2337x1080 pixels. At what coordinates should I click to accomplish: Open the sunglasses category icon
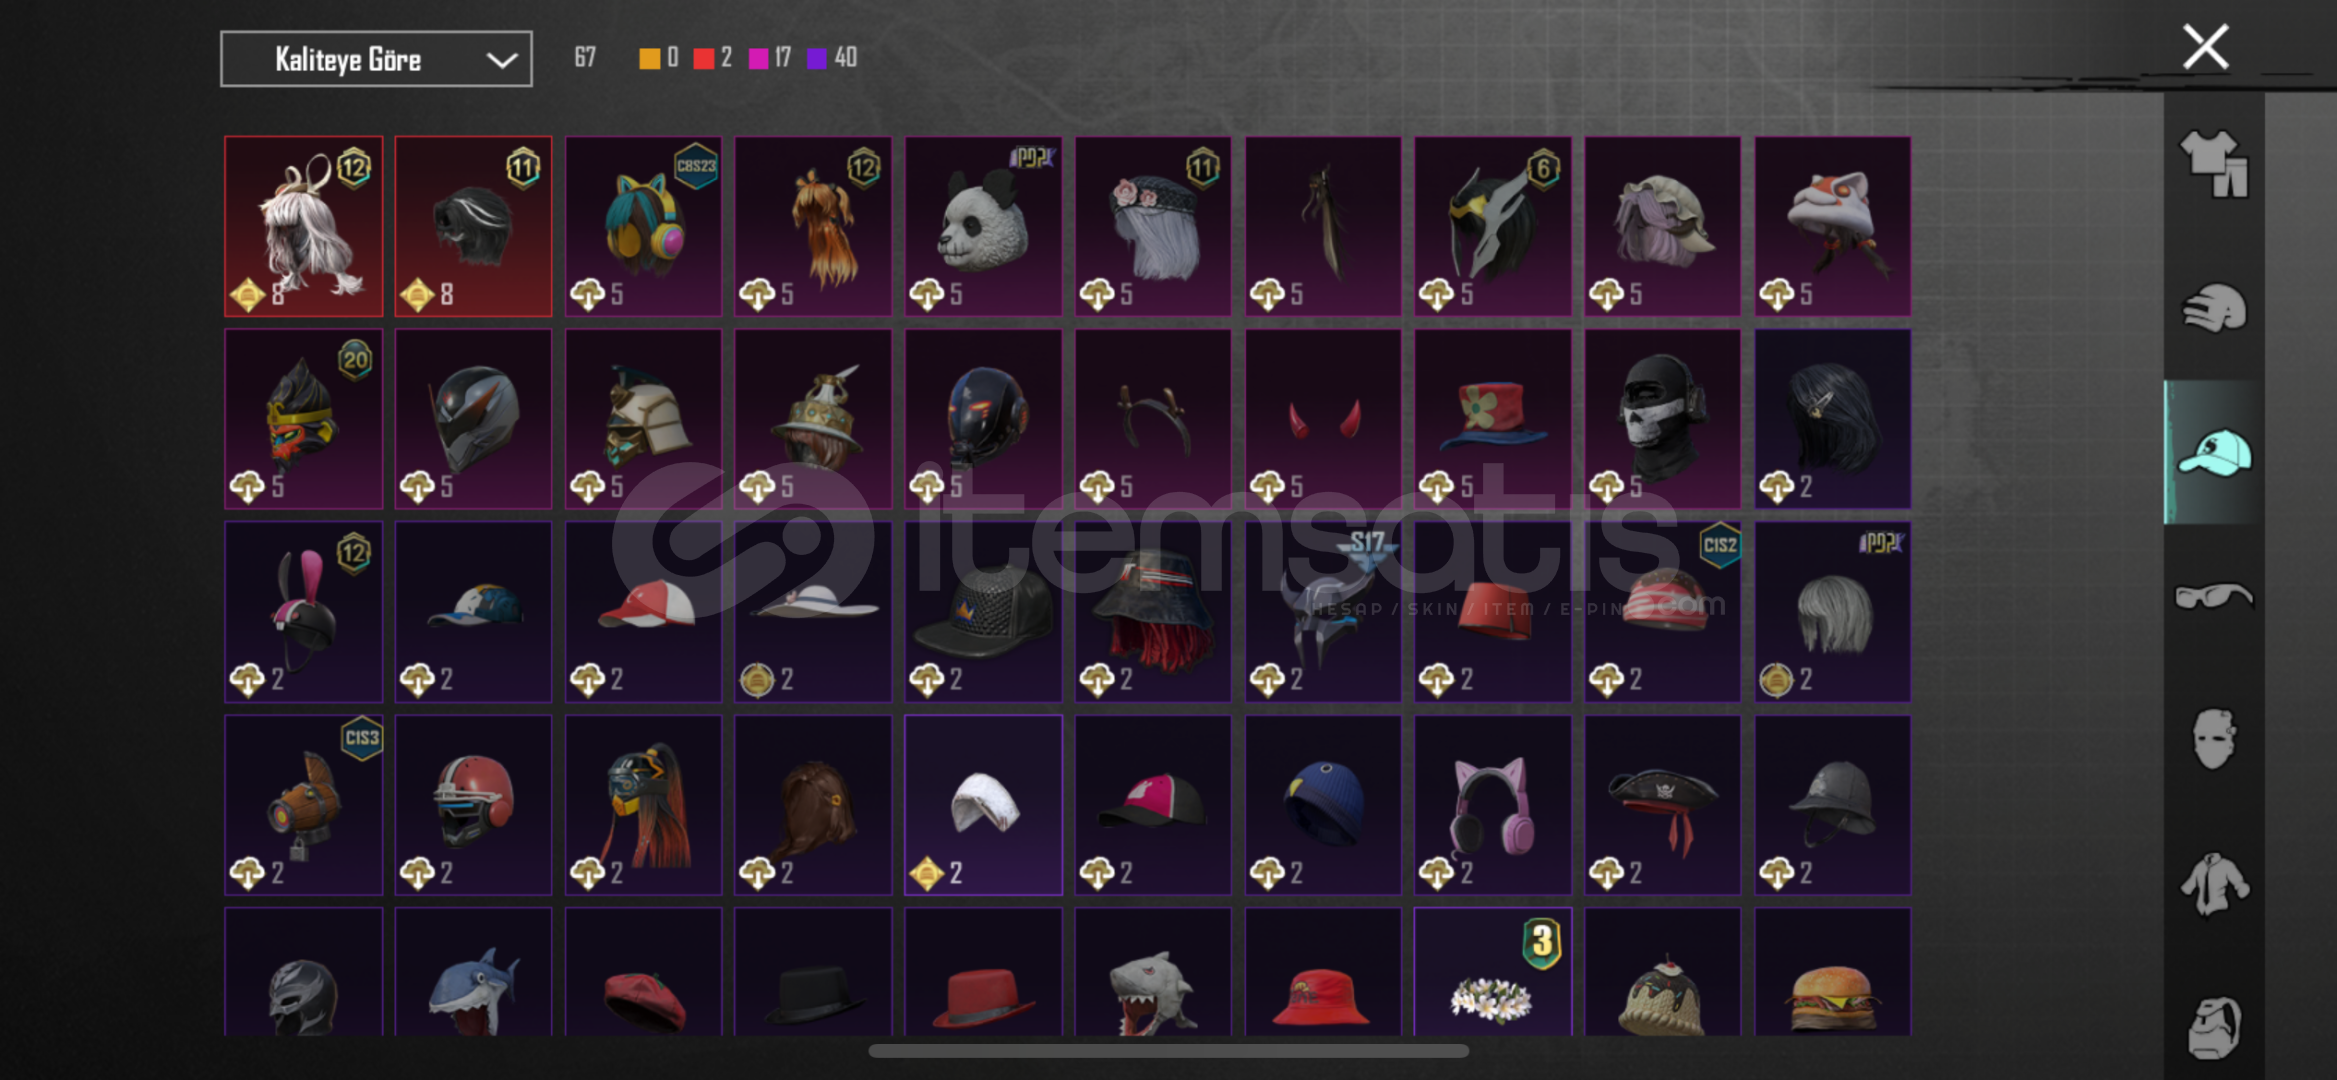(2213, 596)
